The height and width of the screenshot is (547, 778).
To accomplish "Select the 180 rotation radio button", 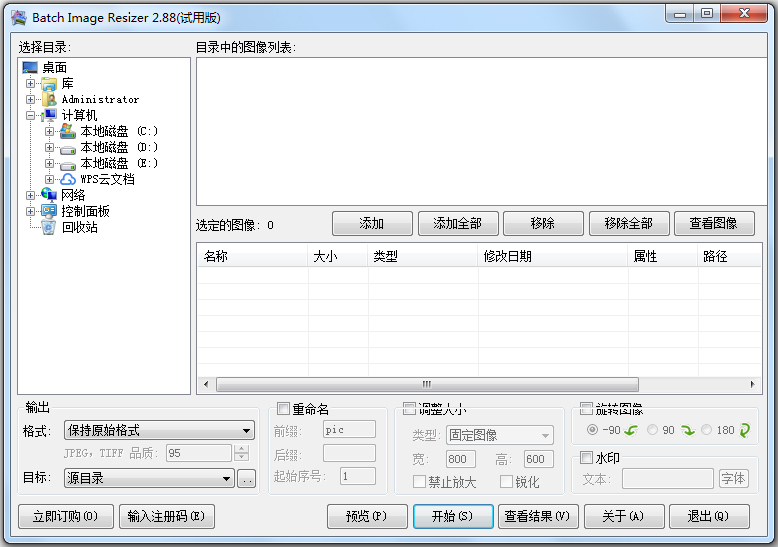I will [707, 430].
